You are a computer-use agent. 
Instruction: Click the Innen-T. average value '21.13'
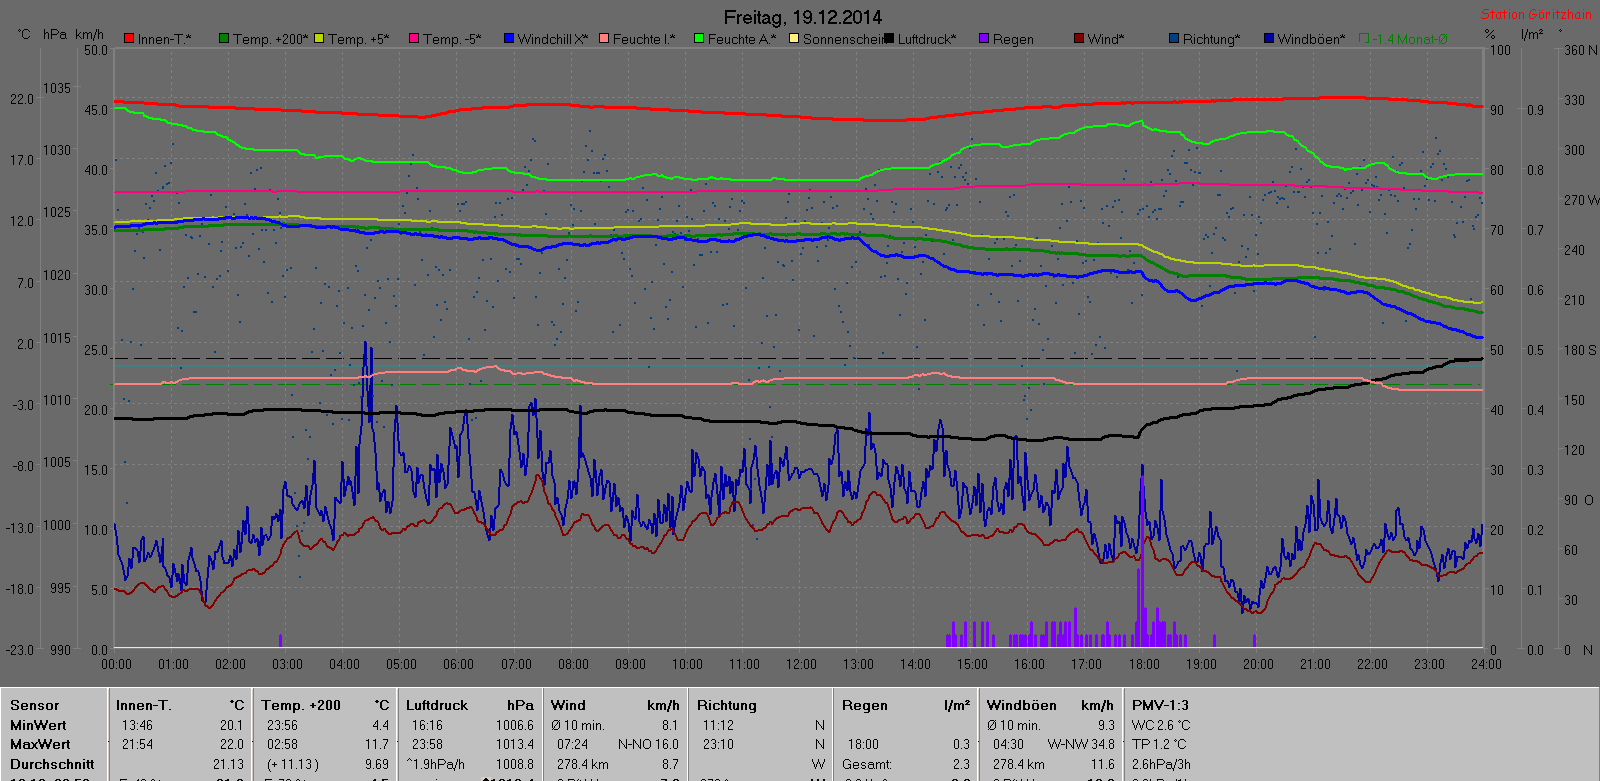coord(229,764)
